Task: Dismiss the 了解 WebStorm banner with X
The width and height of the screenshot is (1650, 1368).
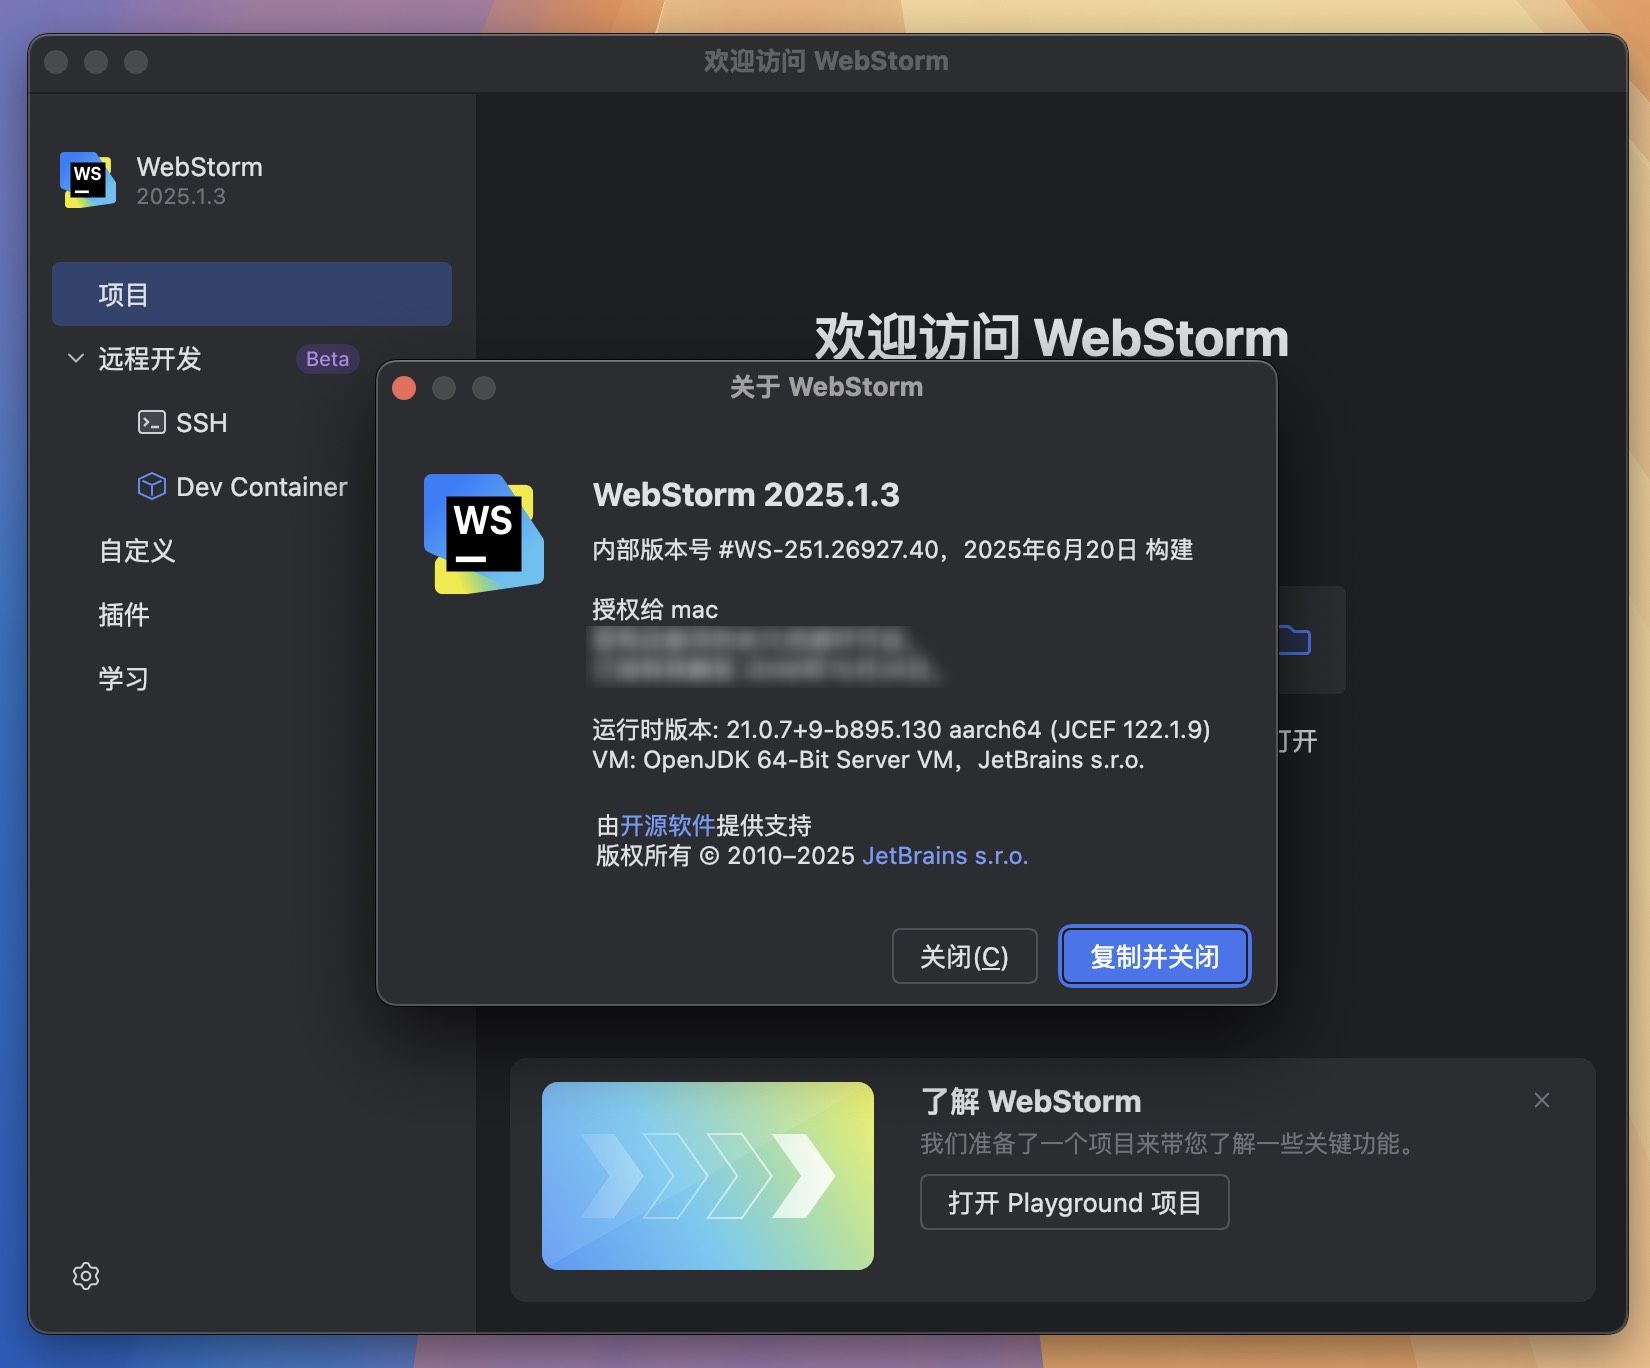Action: 1541,1100
